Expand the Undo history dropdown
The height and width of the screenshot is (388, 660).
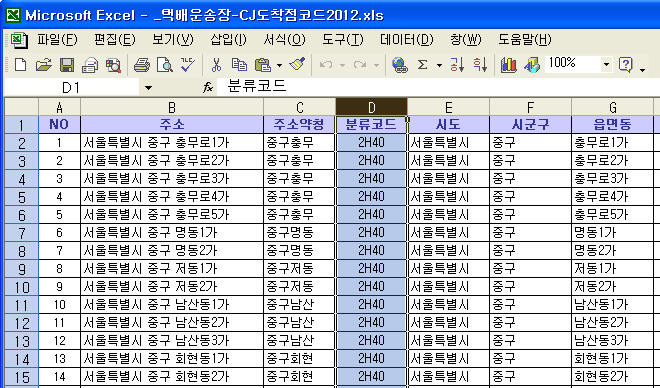tap(343, 65)
